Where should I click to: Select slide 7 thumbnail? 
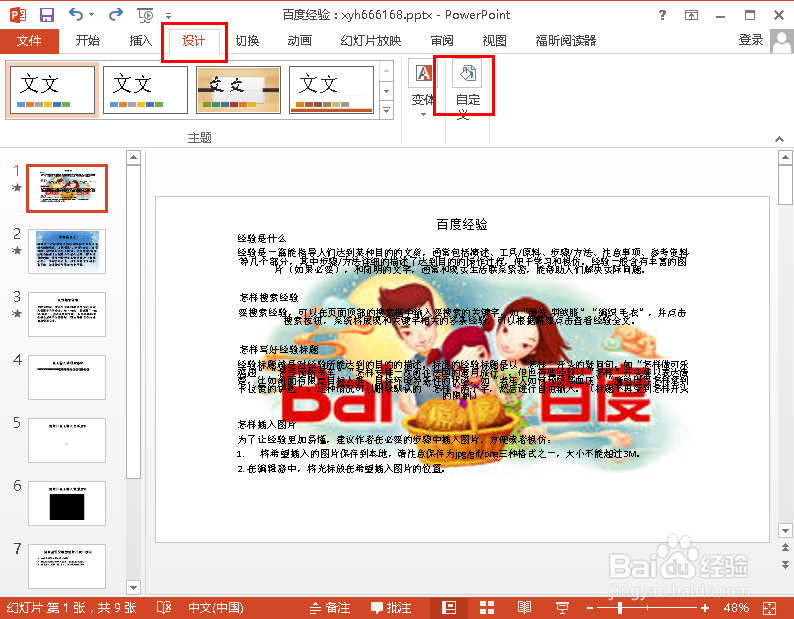pos(67,566)
